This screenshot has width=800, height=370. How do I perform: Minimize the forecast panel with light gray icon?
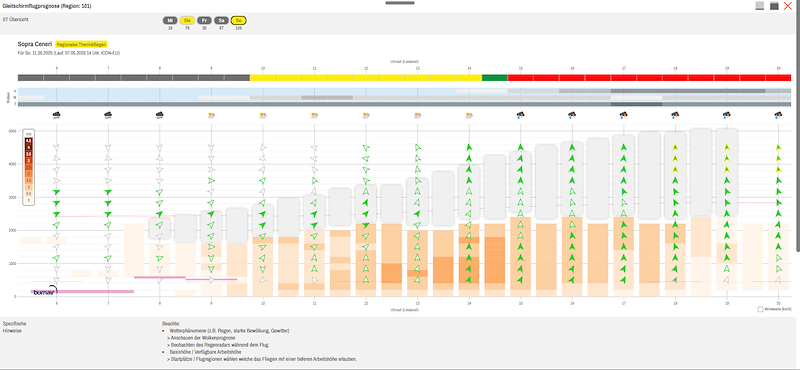[760, 6]
